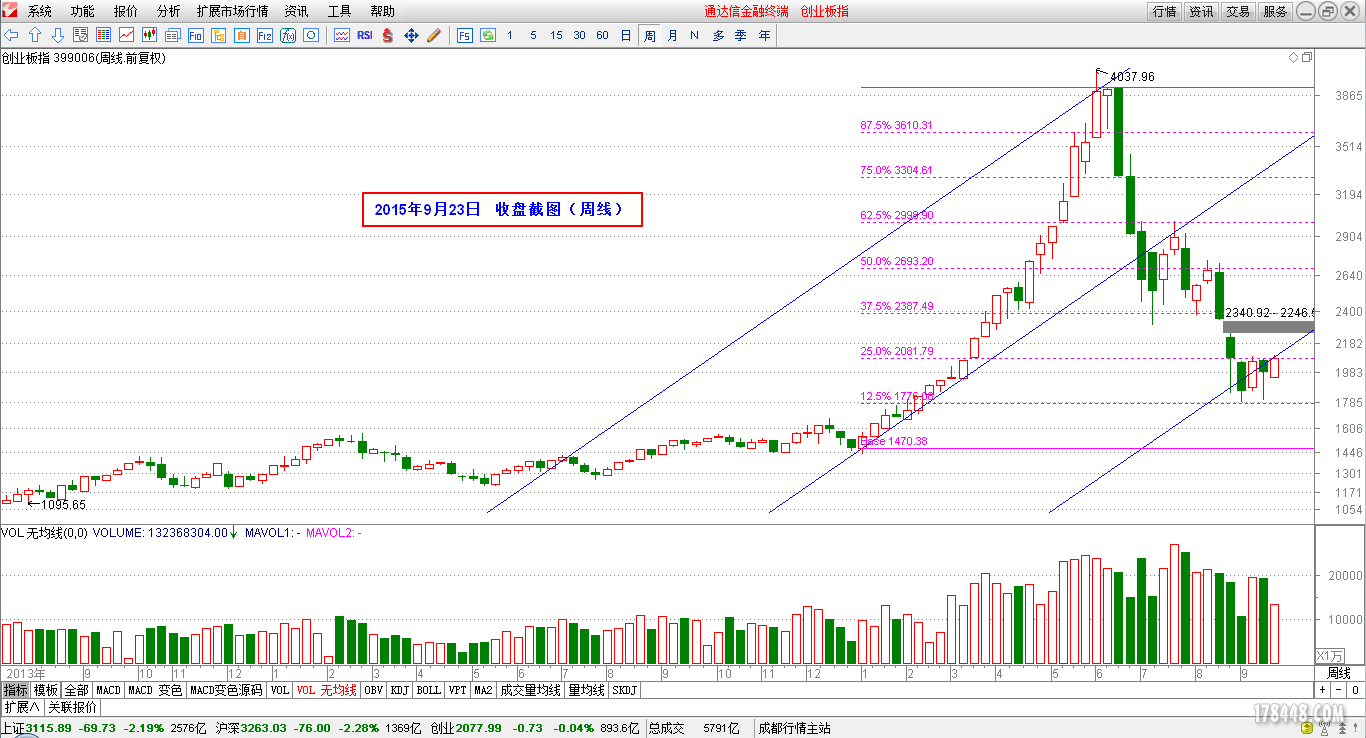Open the 分析 menu
This screenshot has width=1366, height=738.
point(169,11)
